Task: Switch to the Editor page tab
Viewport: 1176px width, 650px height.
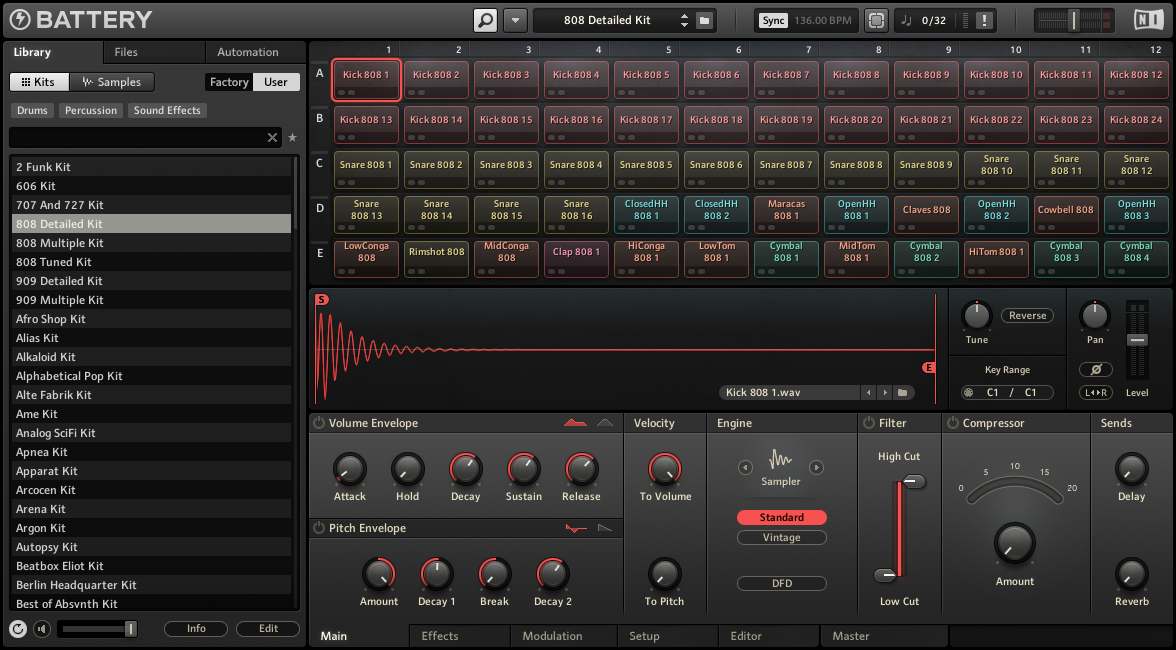Action: coord(769,636)
